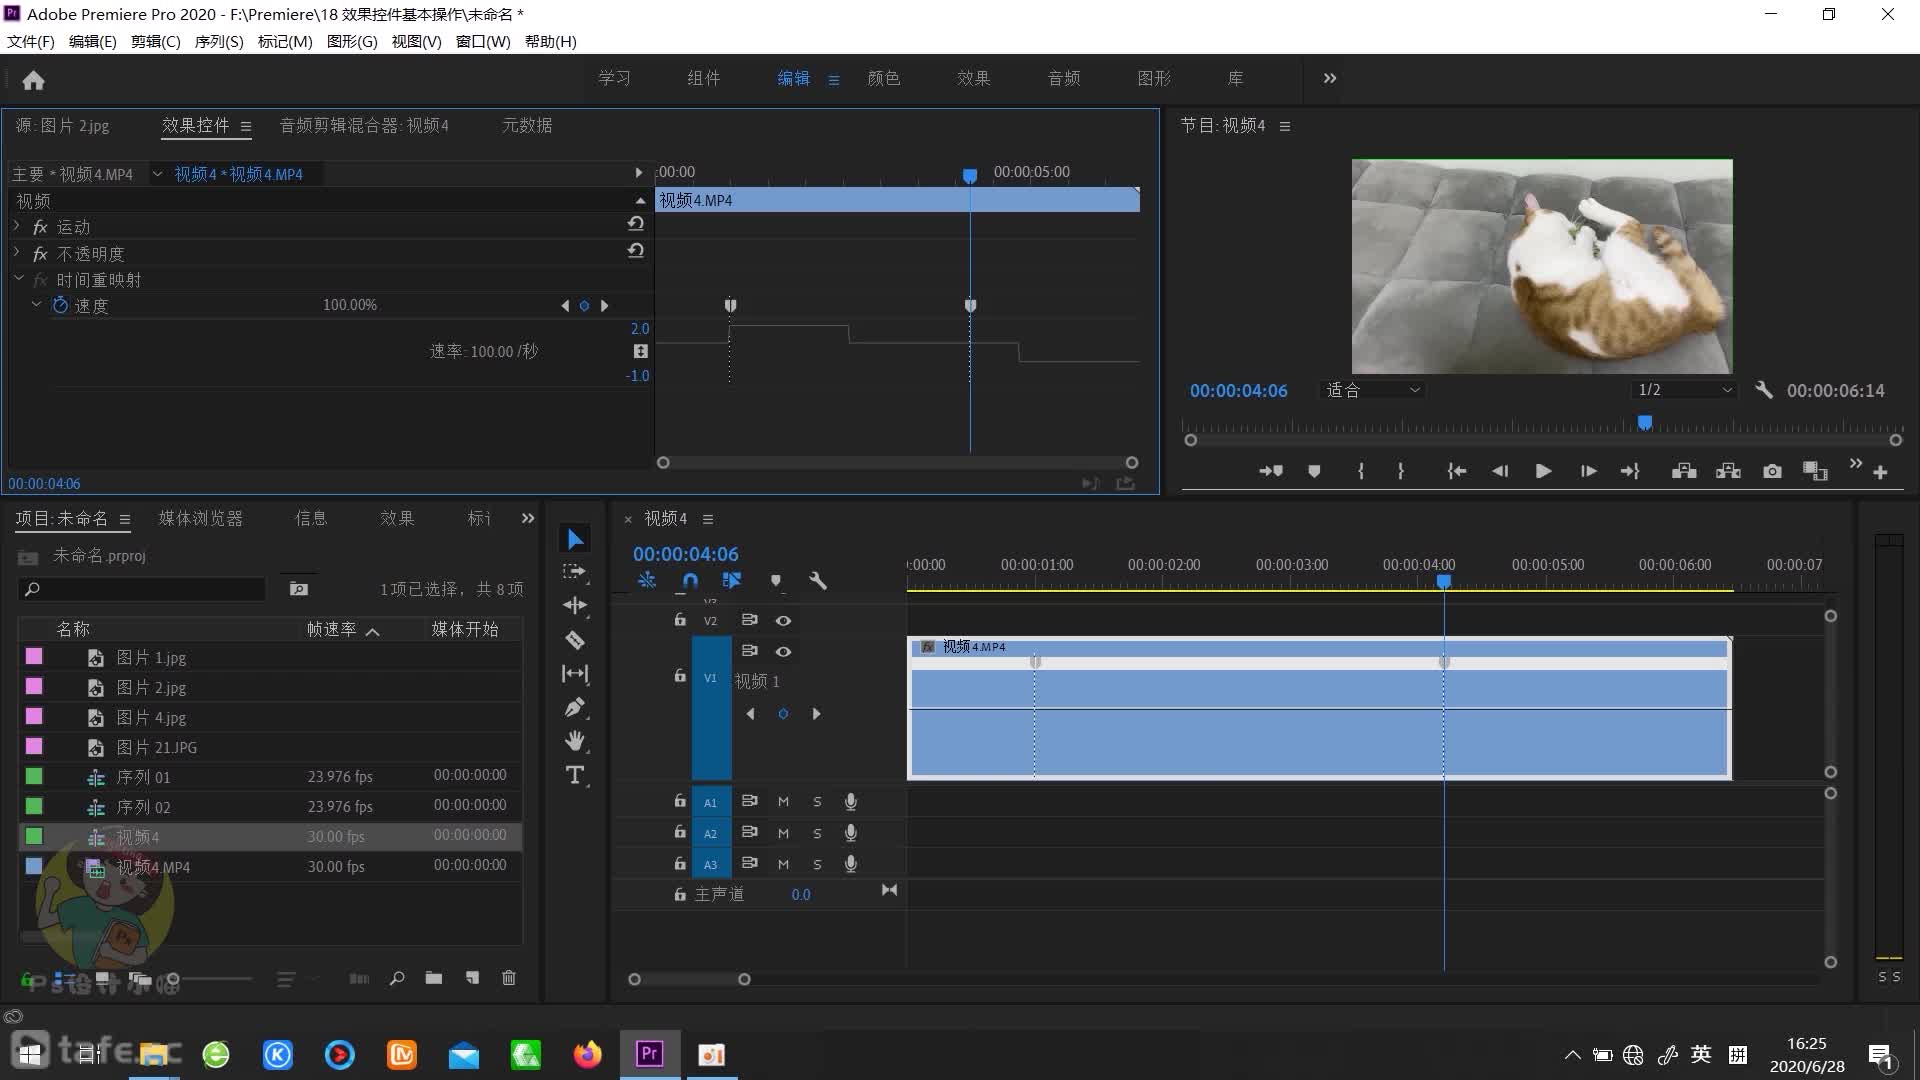Open 媒体浏览器 tab
This screenshot has height=1080, width=1920.
pyautogui.click(x=201, y=518)
